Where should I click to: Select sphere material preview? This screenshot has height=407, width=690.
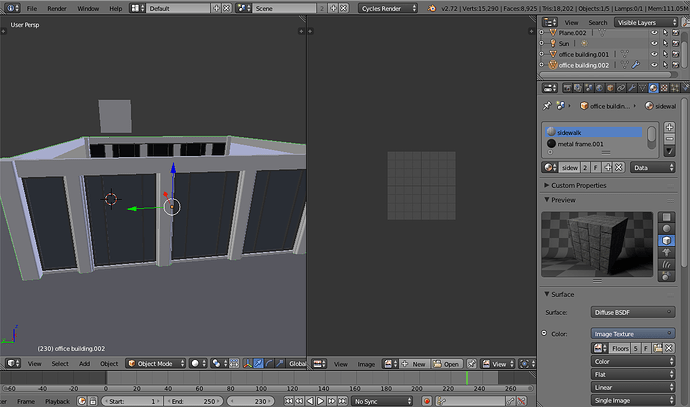click(x=666, y=229)
